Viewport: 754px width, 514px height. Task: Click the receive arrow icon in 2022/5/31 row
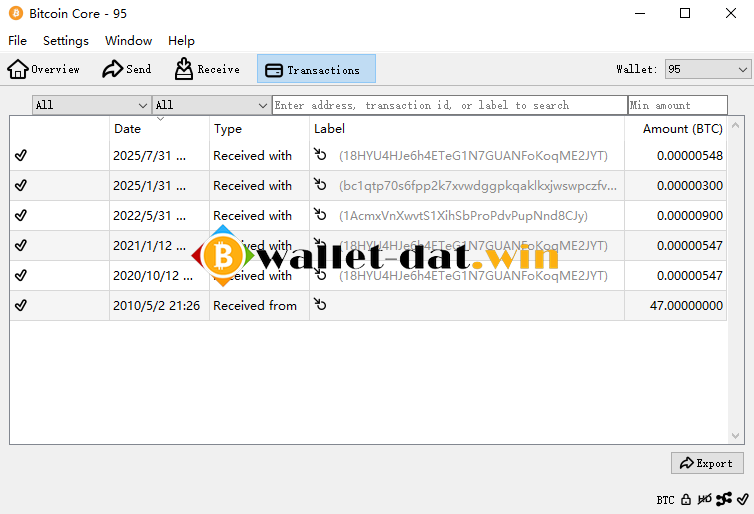tap(320, 214)
